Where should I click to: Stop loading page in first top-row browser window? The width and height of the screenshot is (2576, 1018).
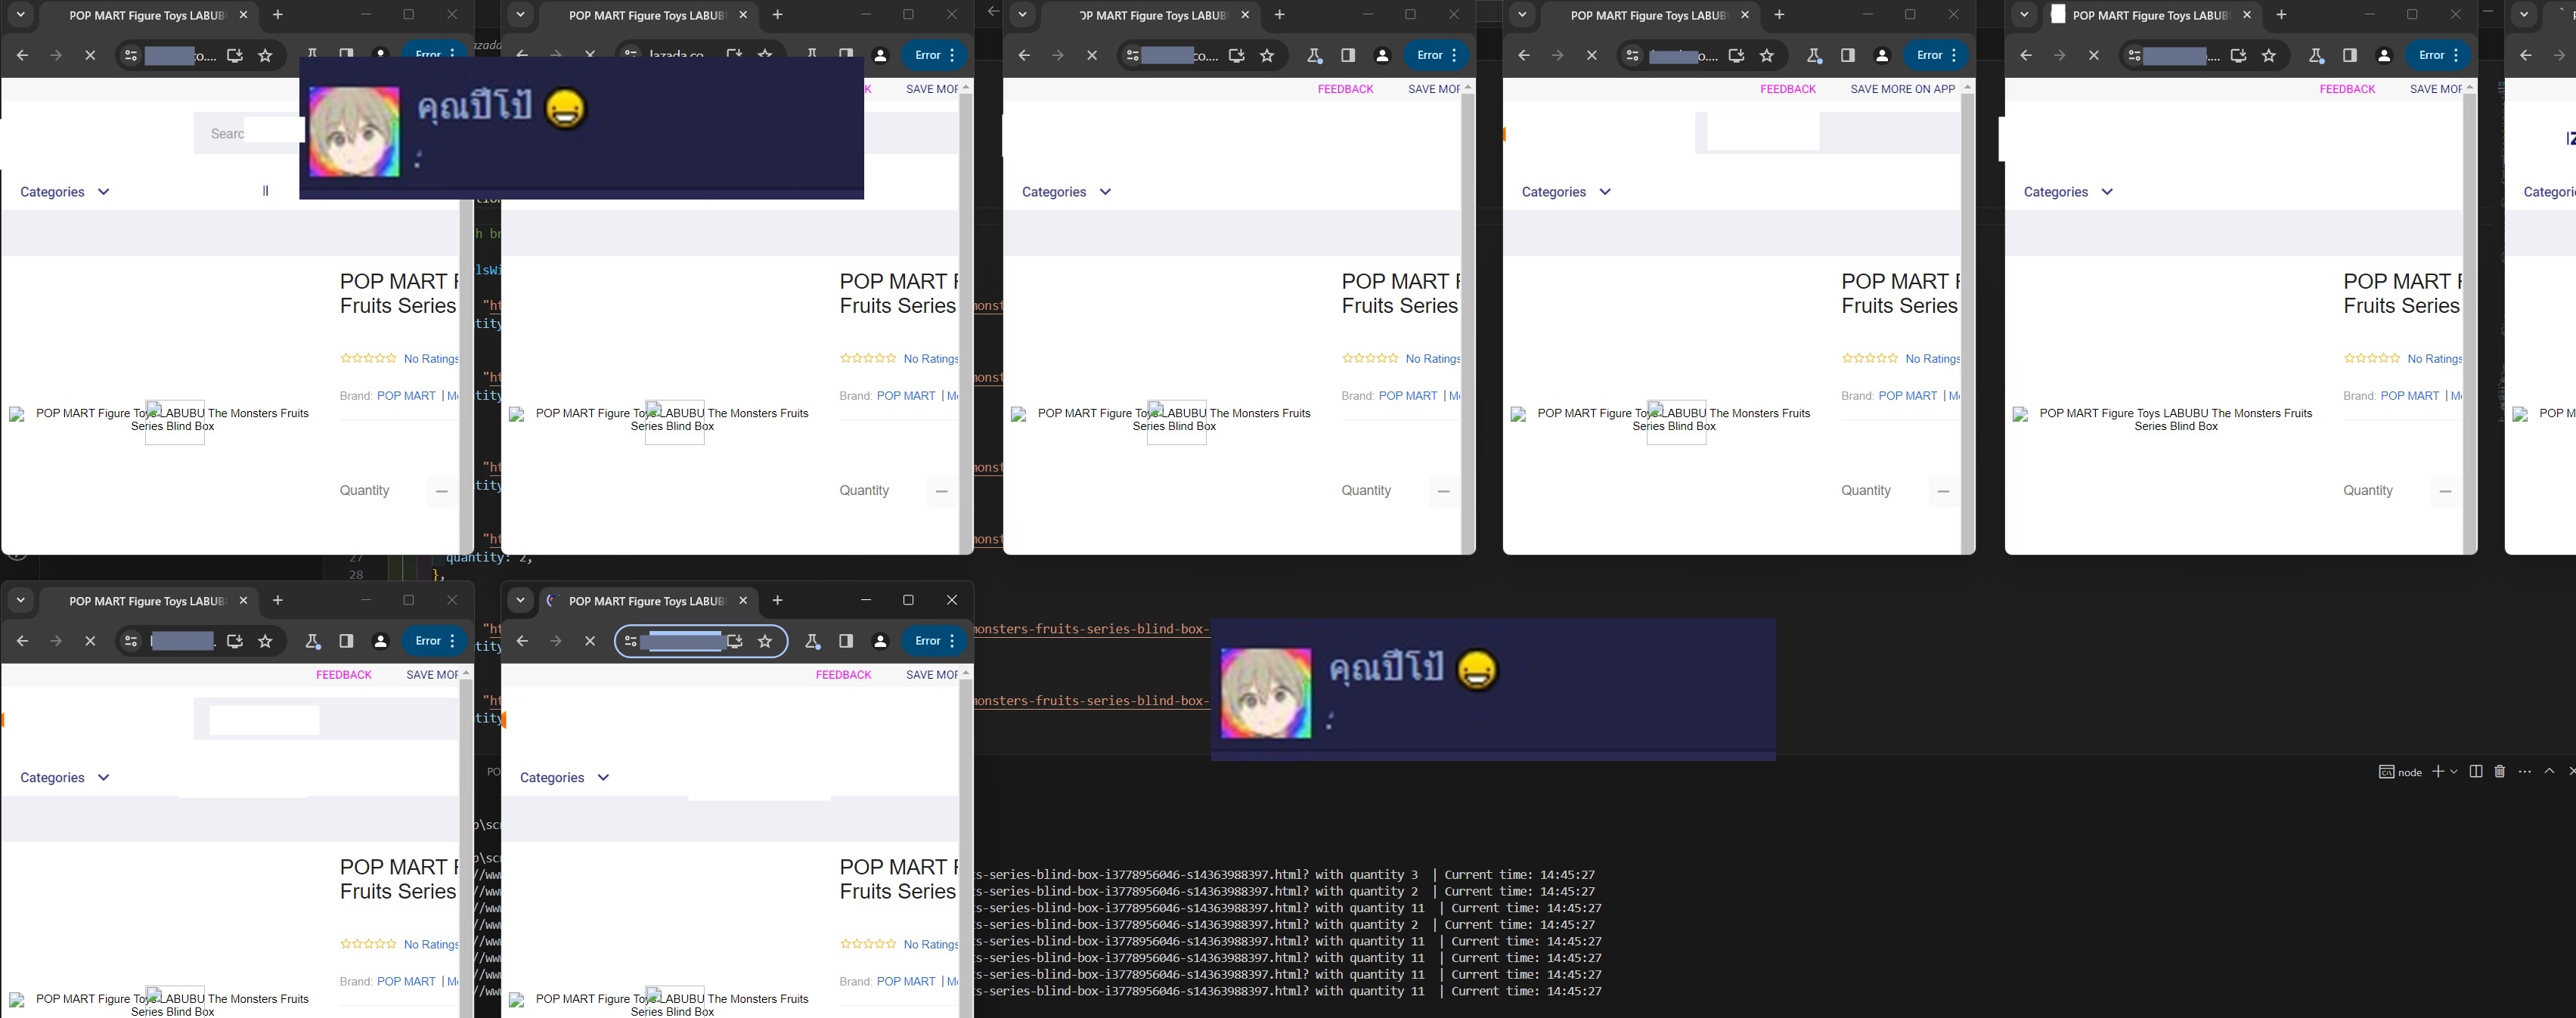90,56
